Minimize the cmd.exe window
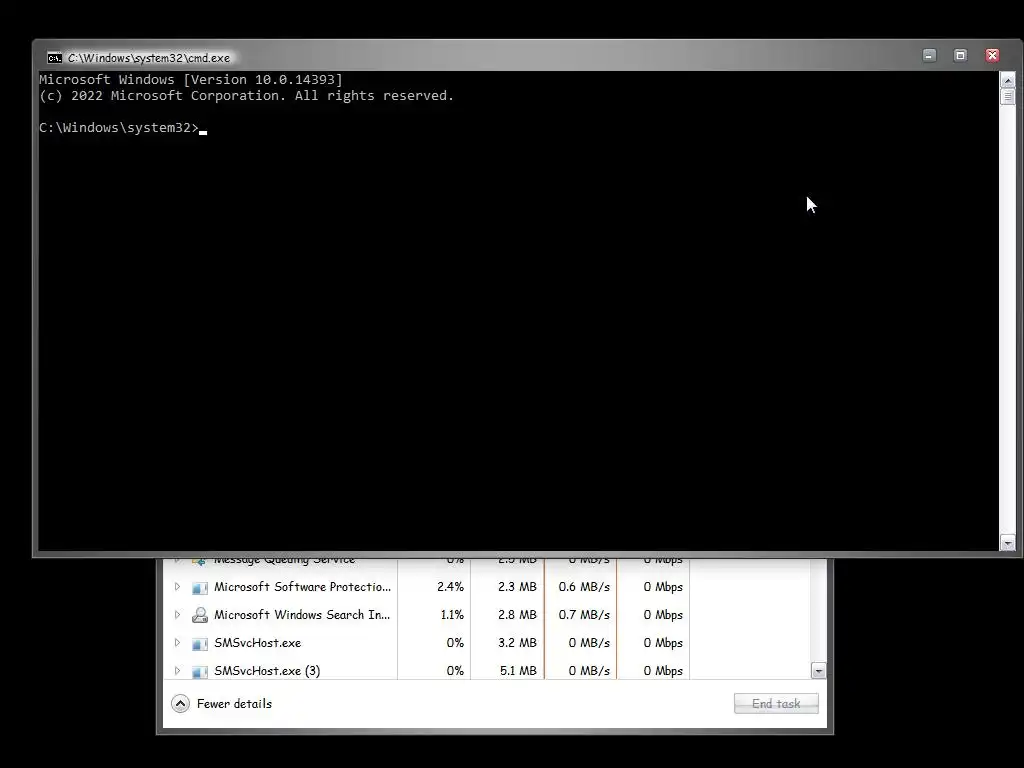 coord(929,56)
